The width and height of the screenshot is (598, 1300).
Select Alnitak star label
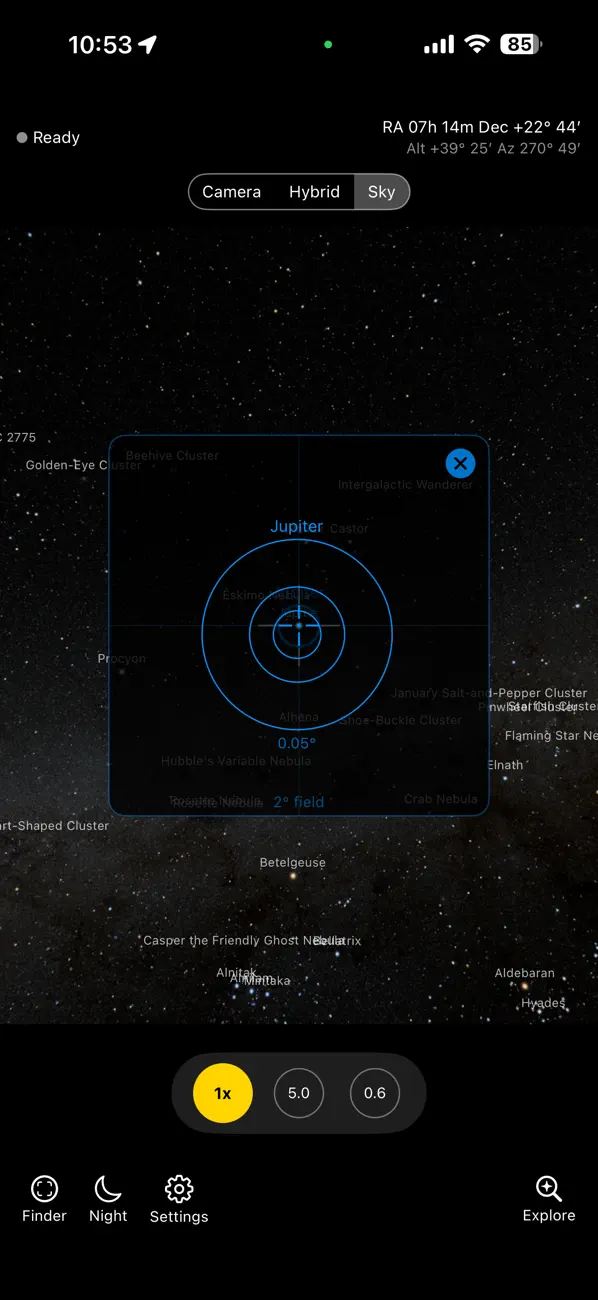tap(237, 973)
